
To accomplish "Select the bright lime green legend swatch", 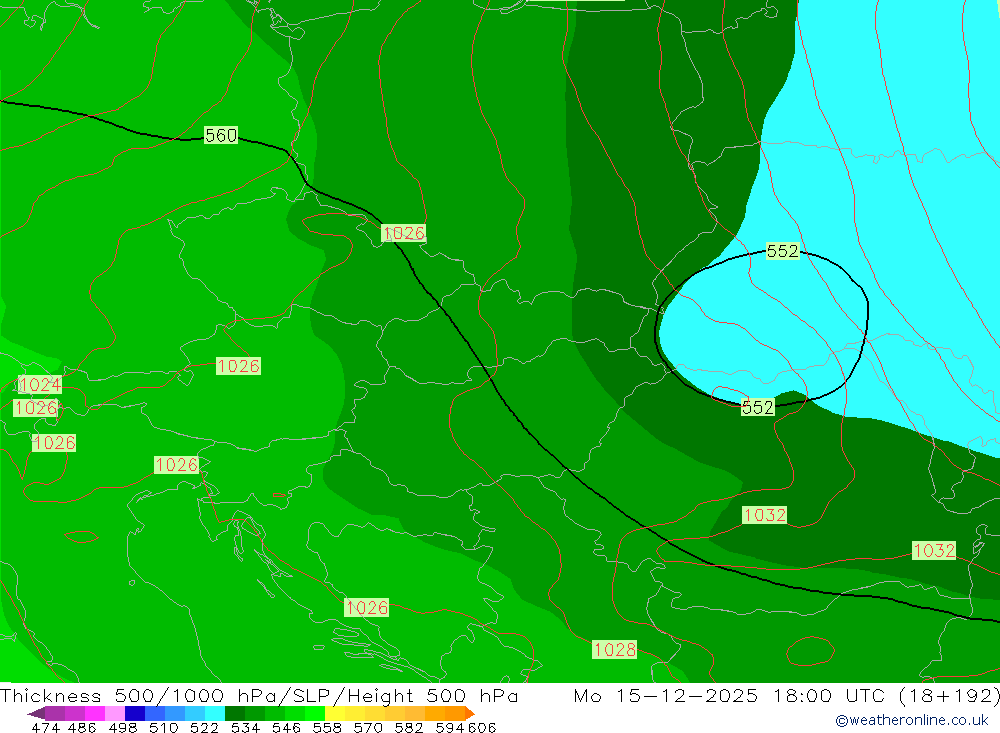I will [x=315, y=713].
